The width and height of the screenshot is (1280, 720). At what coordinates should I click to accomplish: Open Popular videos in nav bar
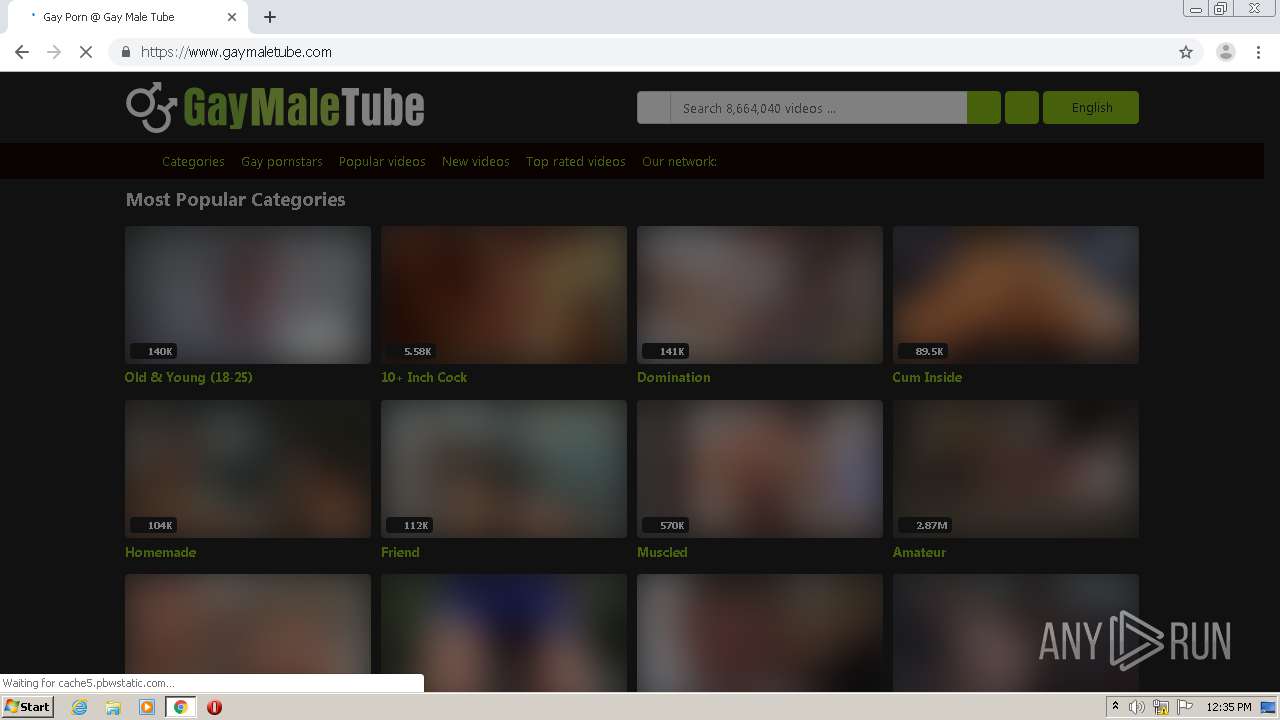382,161
